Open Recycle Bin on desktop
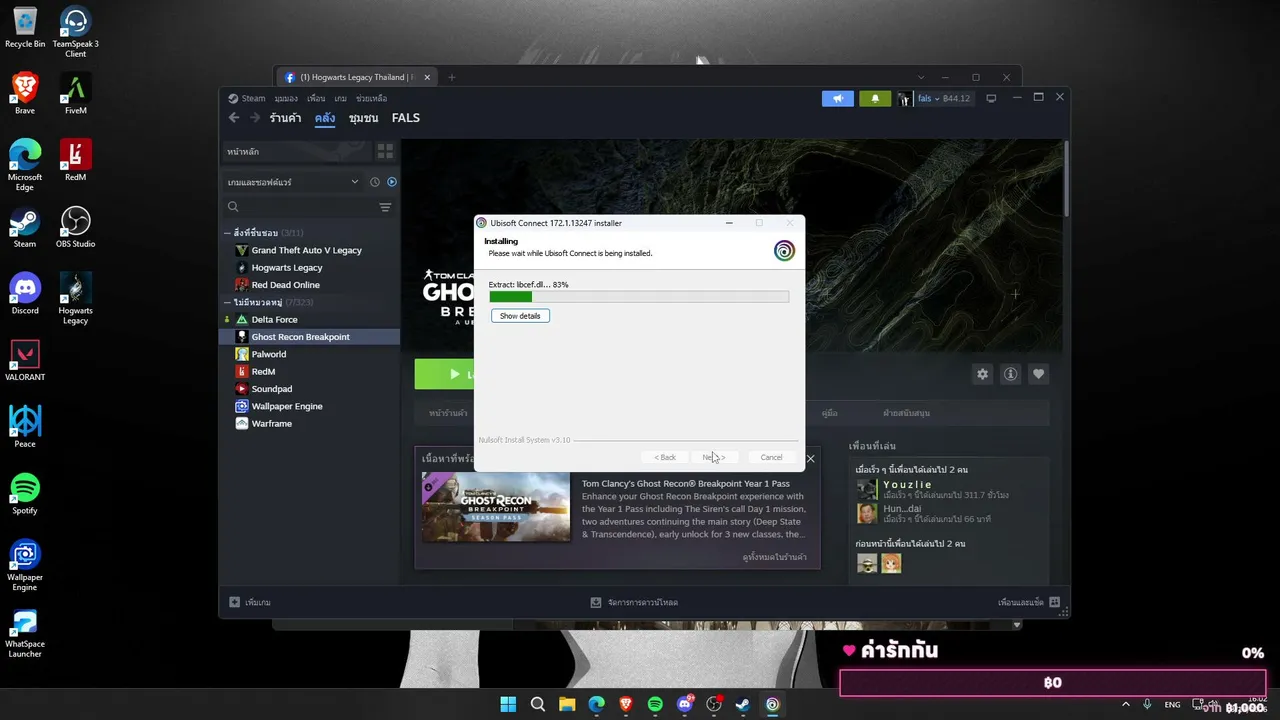This screenshot has width=1280, height=720. 25,28
